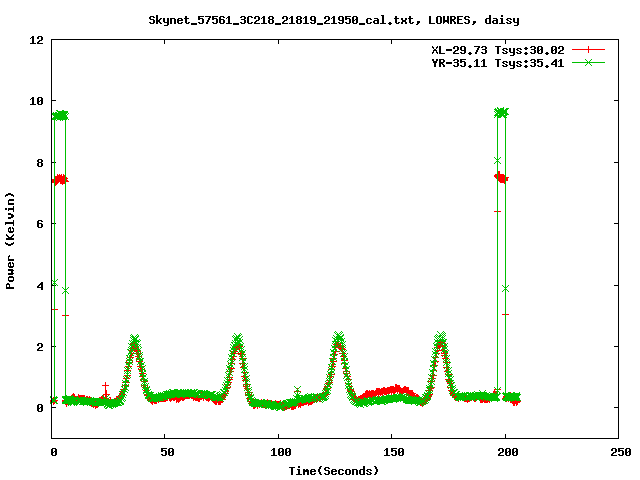Click the green x outlier near 108 seconds
Viewport: 640px width, 480px height.
(x=298, y=390)
